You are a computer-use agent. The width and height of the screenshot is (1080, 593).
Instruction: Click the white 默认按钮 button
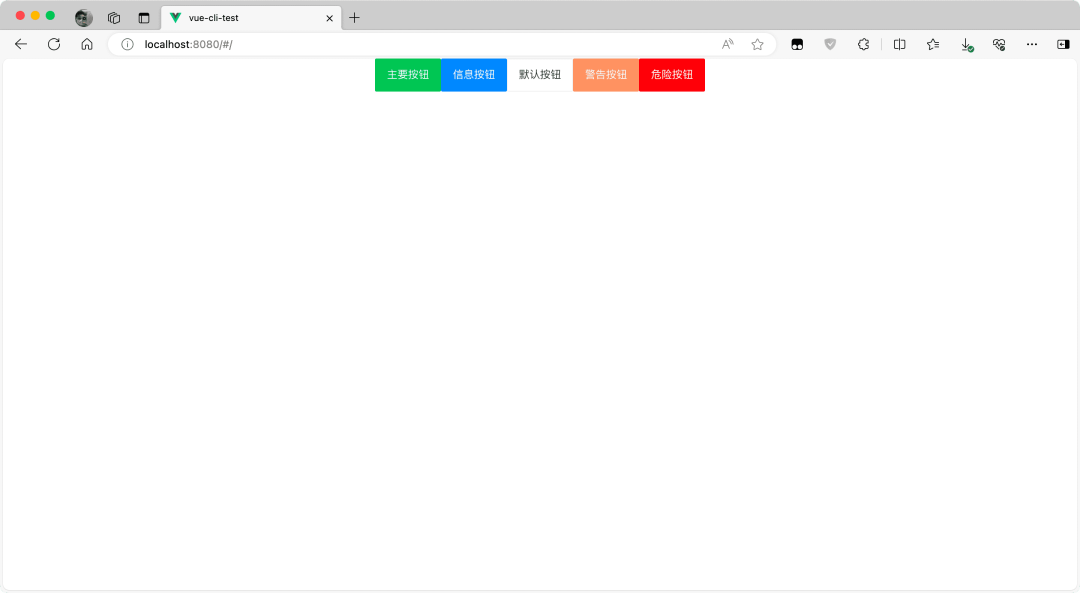tap(540, 74)
